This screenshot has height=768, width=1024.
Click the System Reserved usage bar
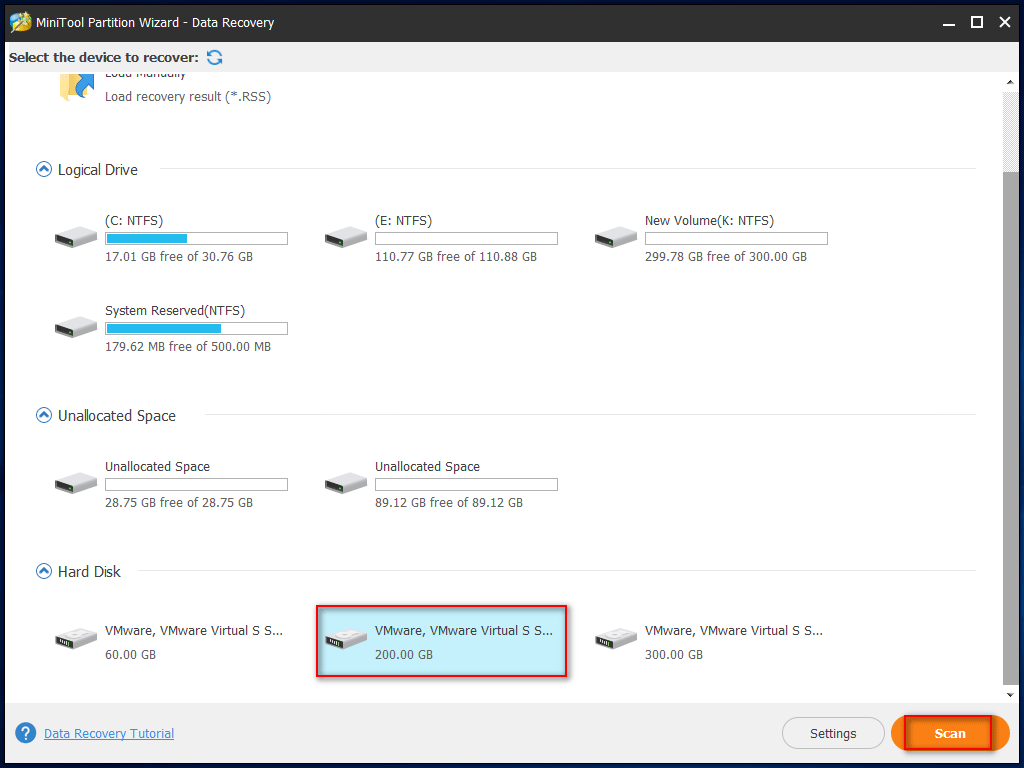tap(197, 328)
